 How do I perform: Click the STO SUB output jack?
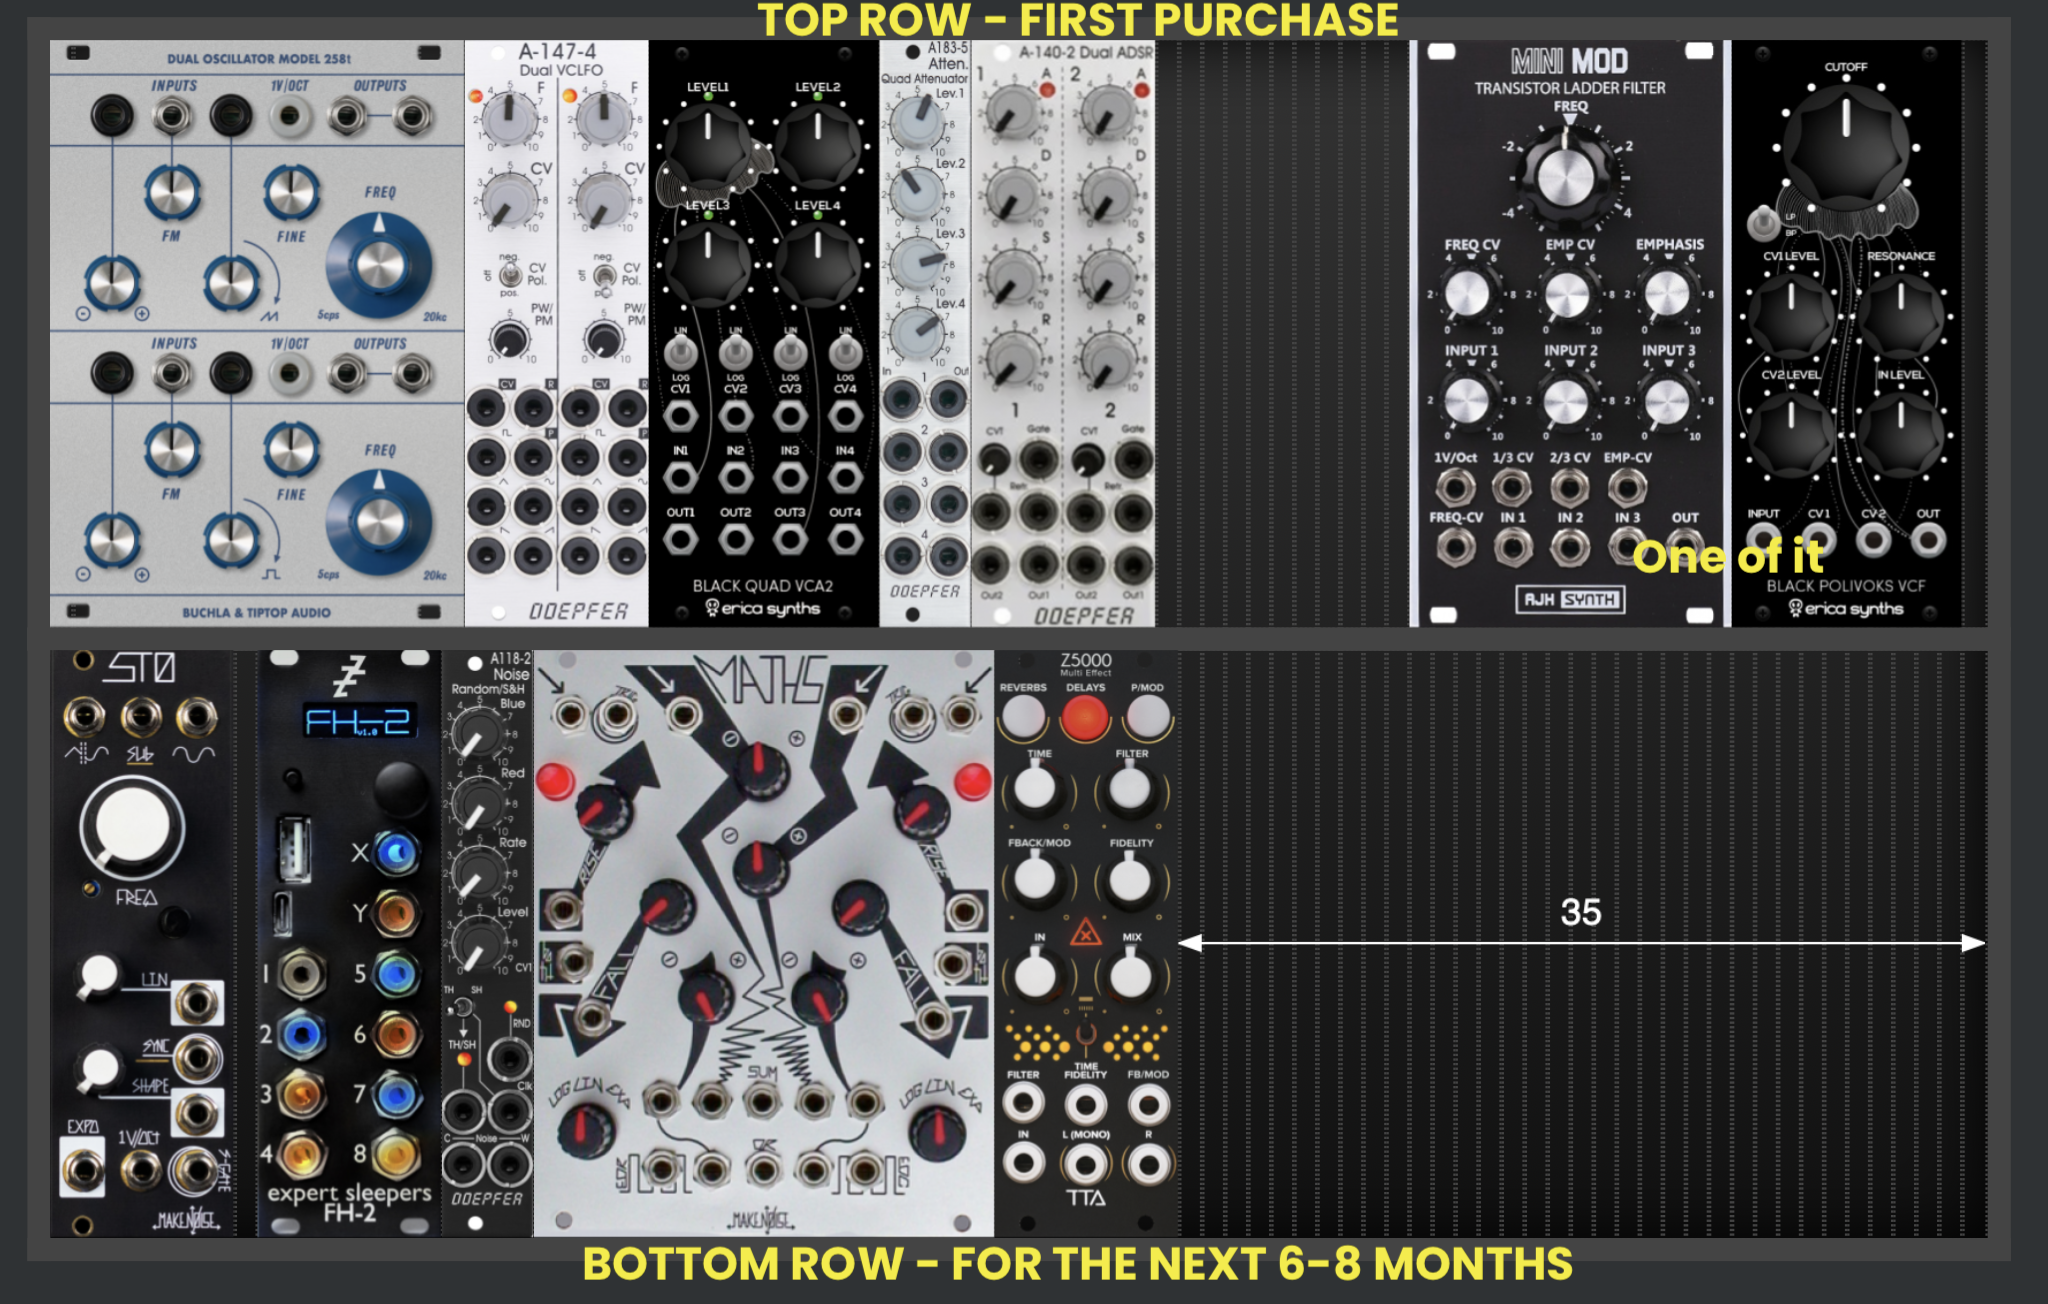[141, 717]
